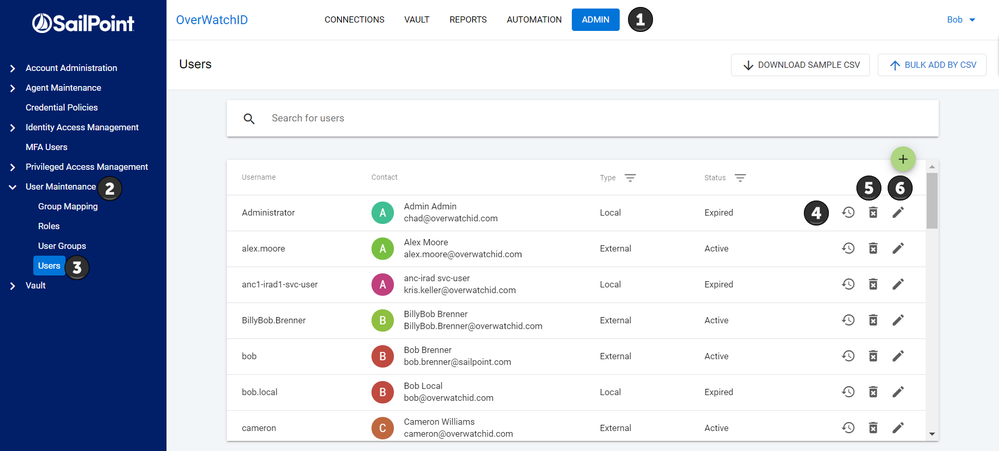Image resolution: width=999 pixels, height=451 pixels.
Task: Delete the alex.moore user
Action: pos(873,248)
